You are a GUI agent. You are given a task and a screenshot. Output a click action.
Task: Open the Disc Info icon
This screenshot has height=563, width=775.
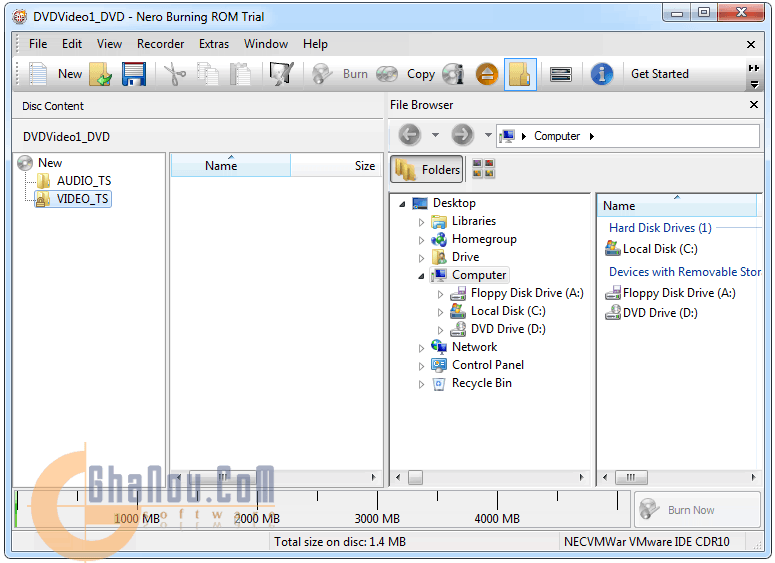coord(453,74)
